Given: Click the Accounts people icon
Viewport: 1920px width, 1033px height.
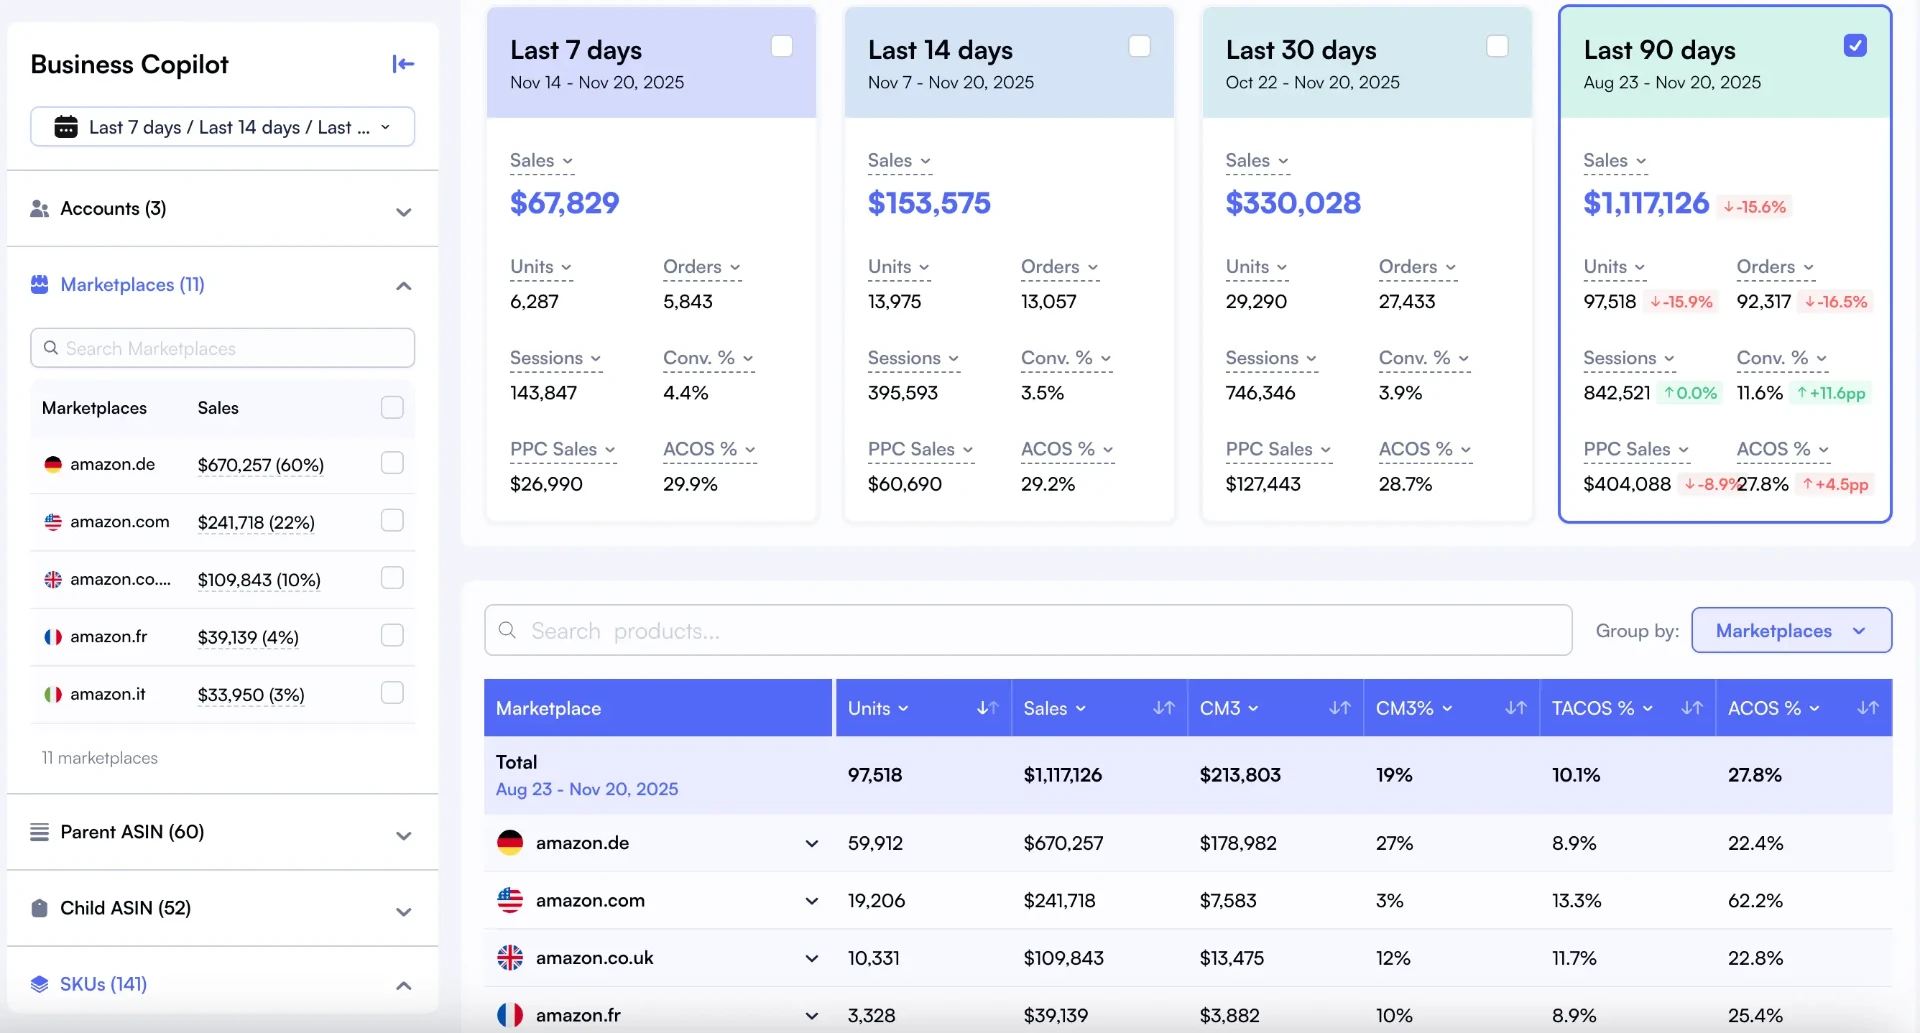Looking at the screenshot, I should (x=40, y=208).
